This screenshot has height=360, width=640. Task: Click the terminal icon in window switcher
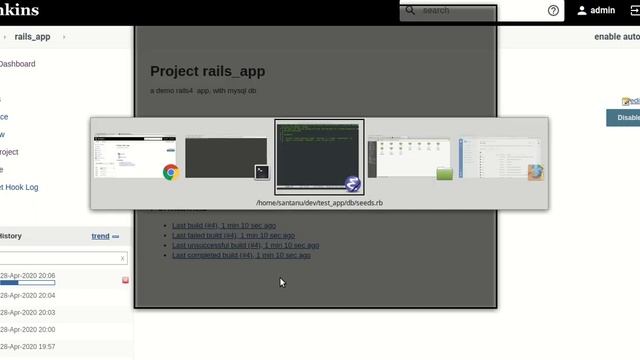click(262, 172)
